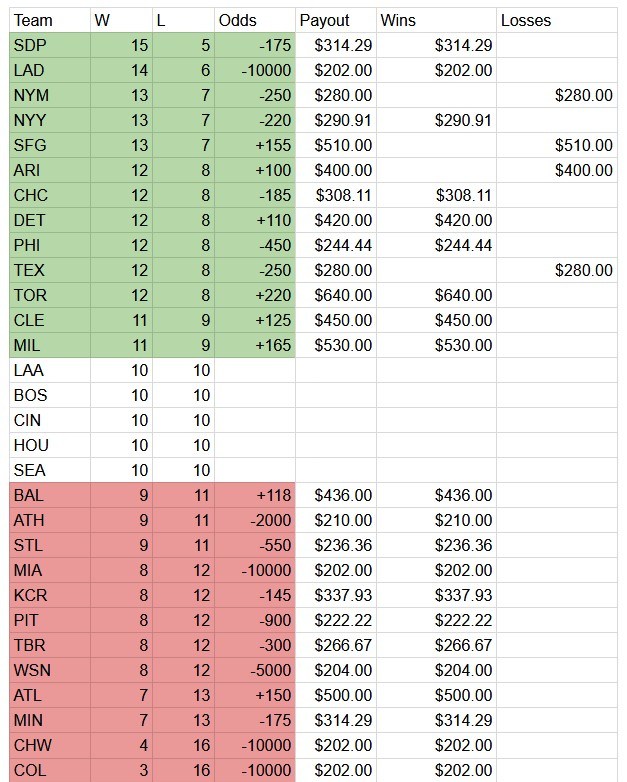
Task: Click the Wins header cell
Action: (436, 21)
